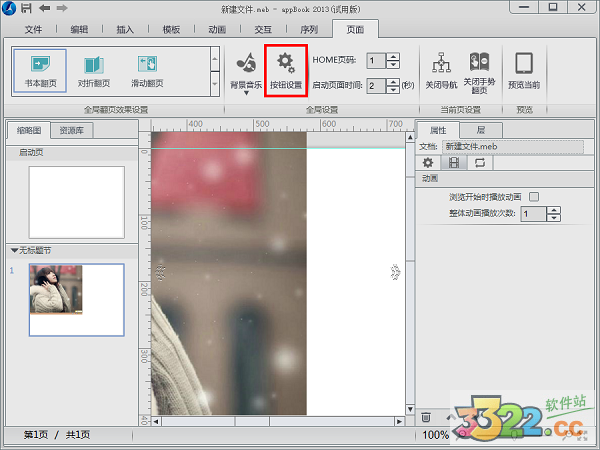Screen dimensions: 600x450
Task: Click the 启动页面时间 input field
Action: pos(376,86)
